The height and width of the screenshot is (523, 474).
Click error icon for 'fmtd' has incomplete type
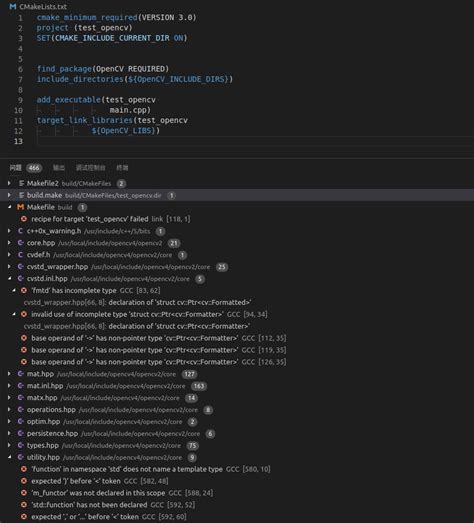coord(24,291)
